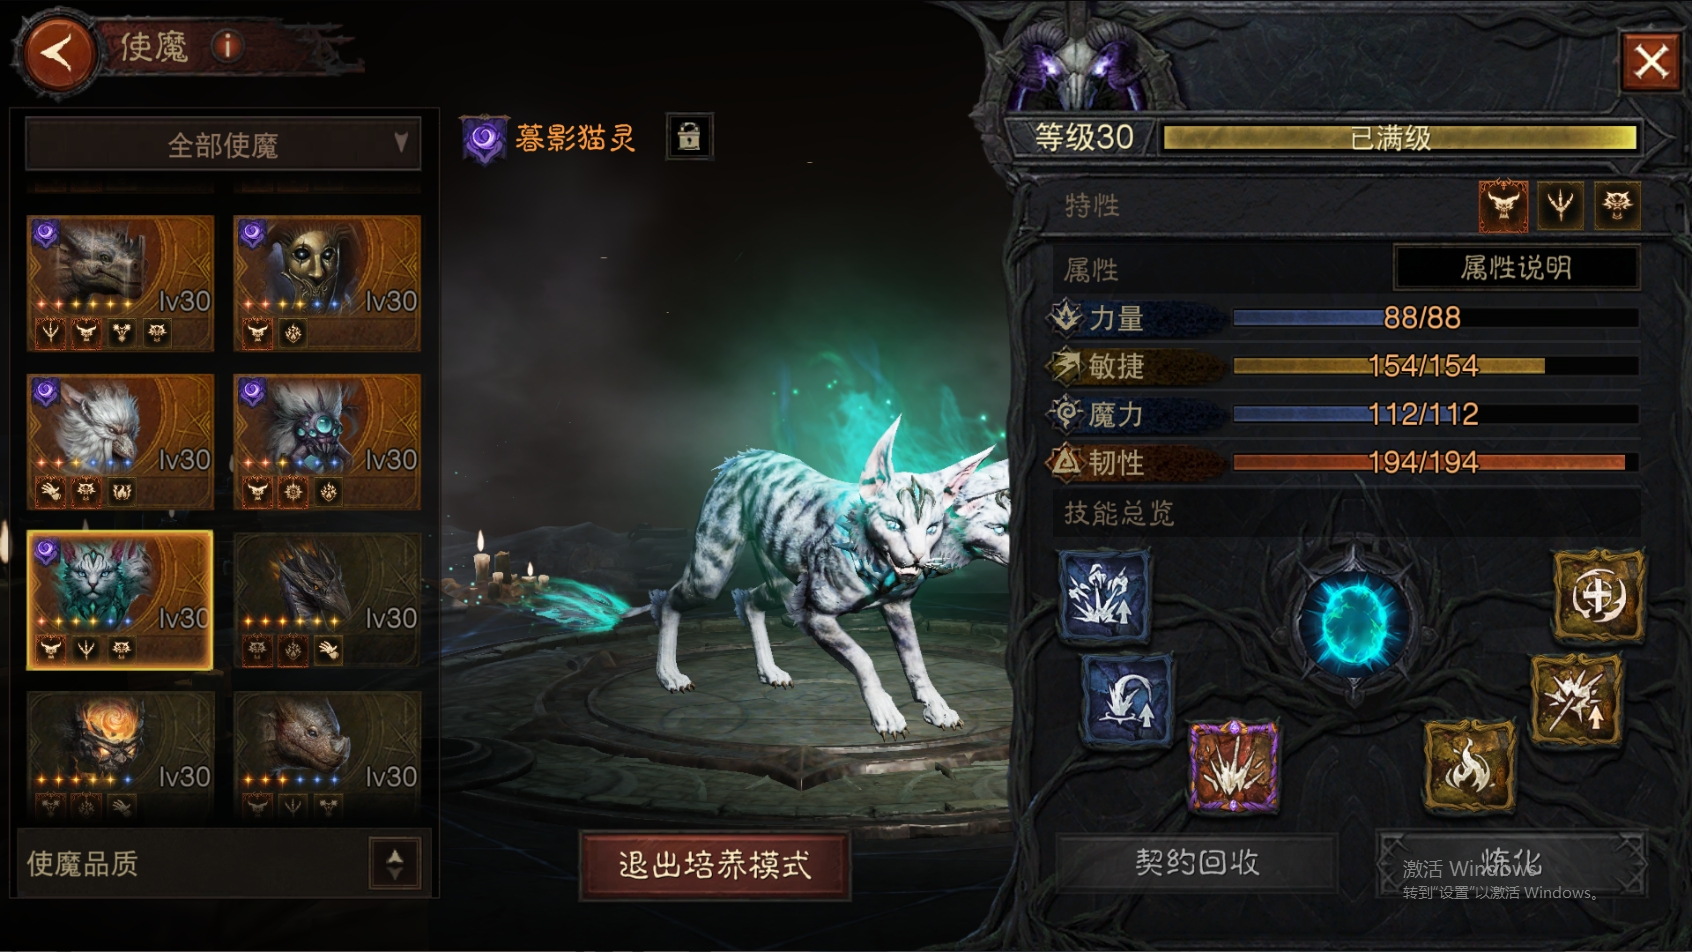Click the 退出培养模式 button
The image size is (1692, 952).
coord(715,865)
